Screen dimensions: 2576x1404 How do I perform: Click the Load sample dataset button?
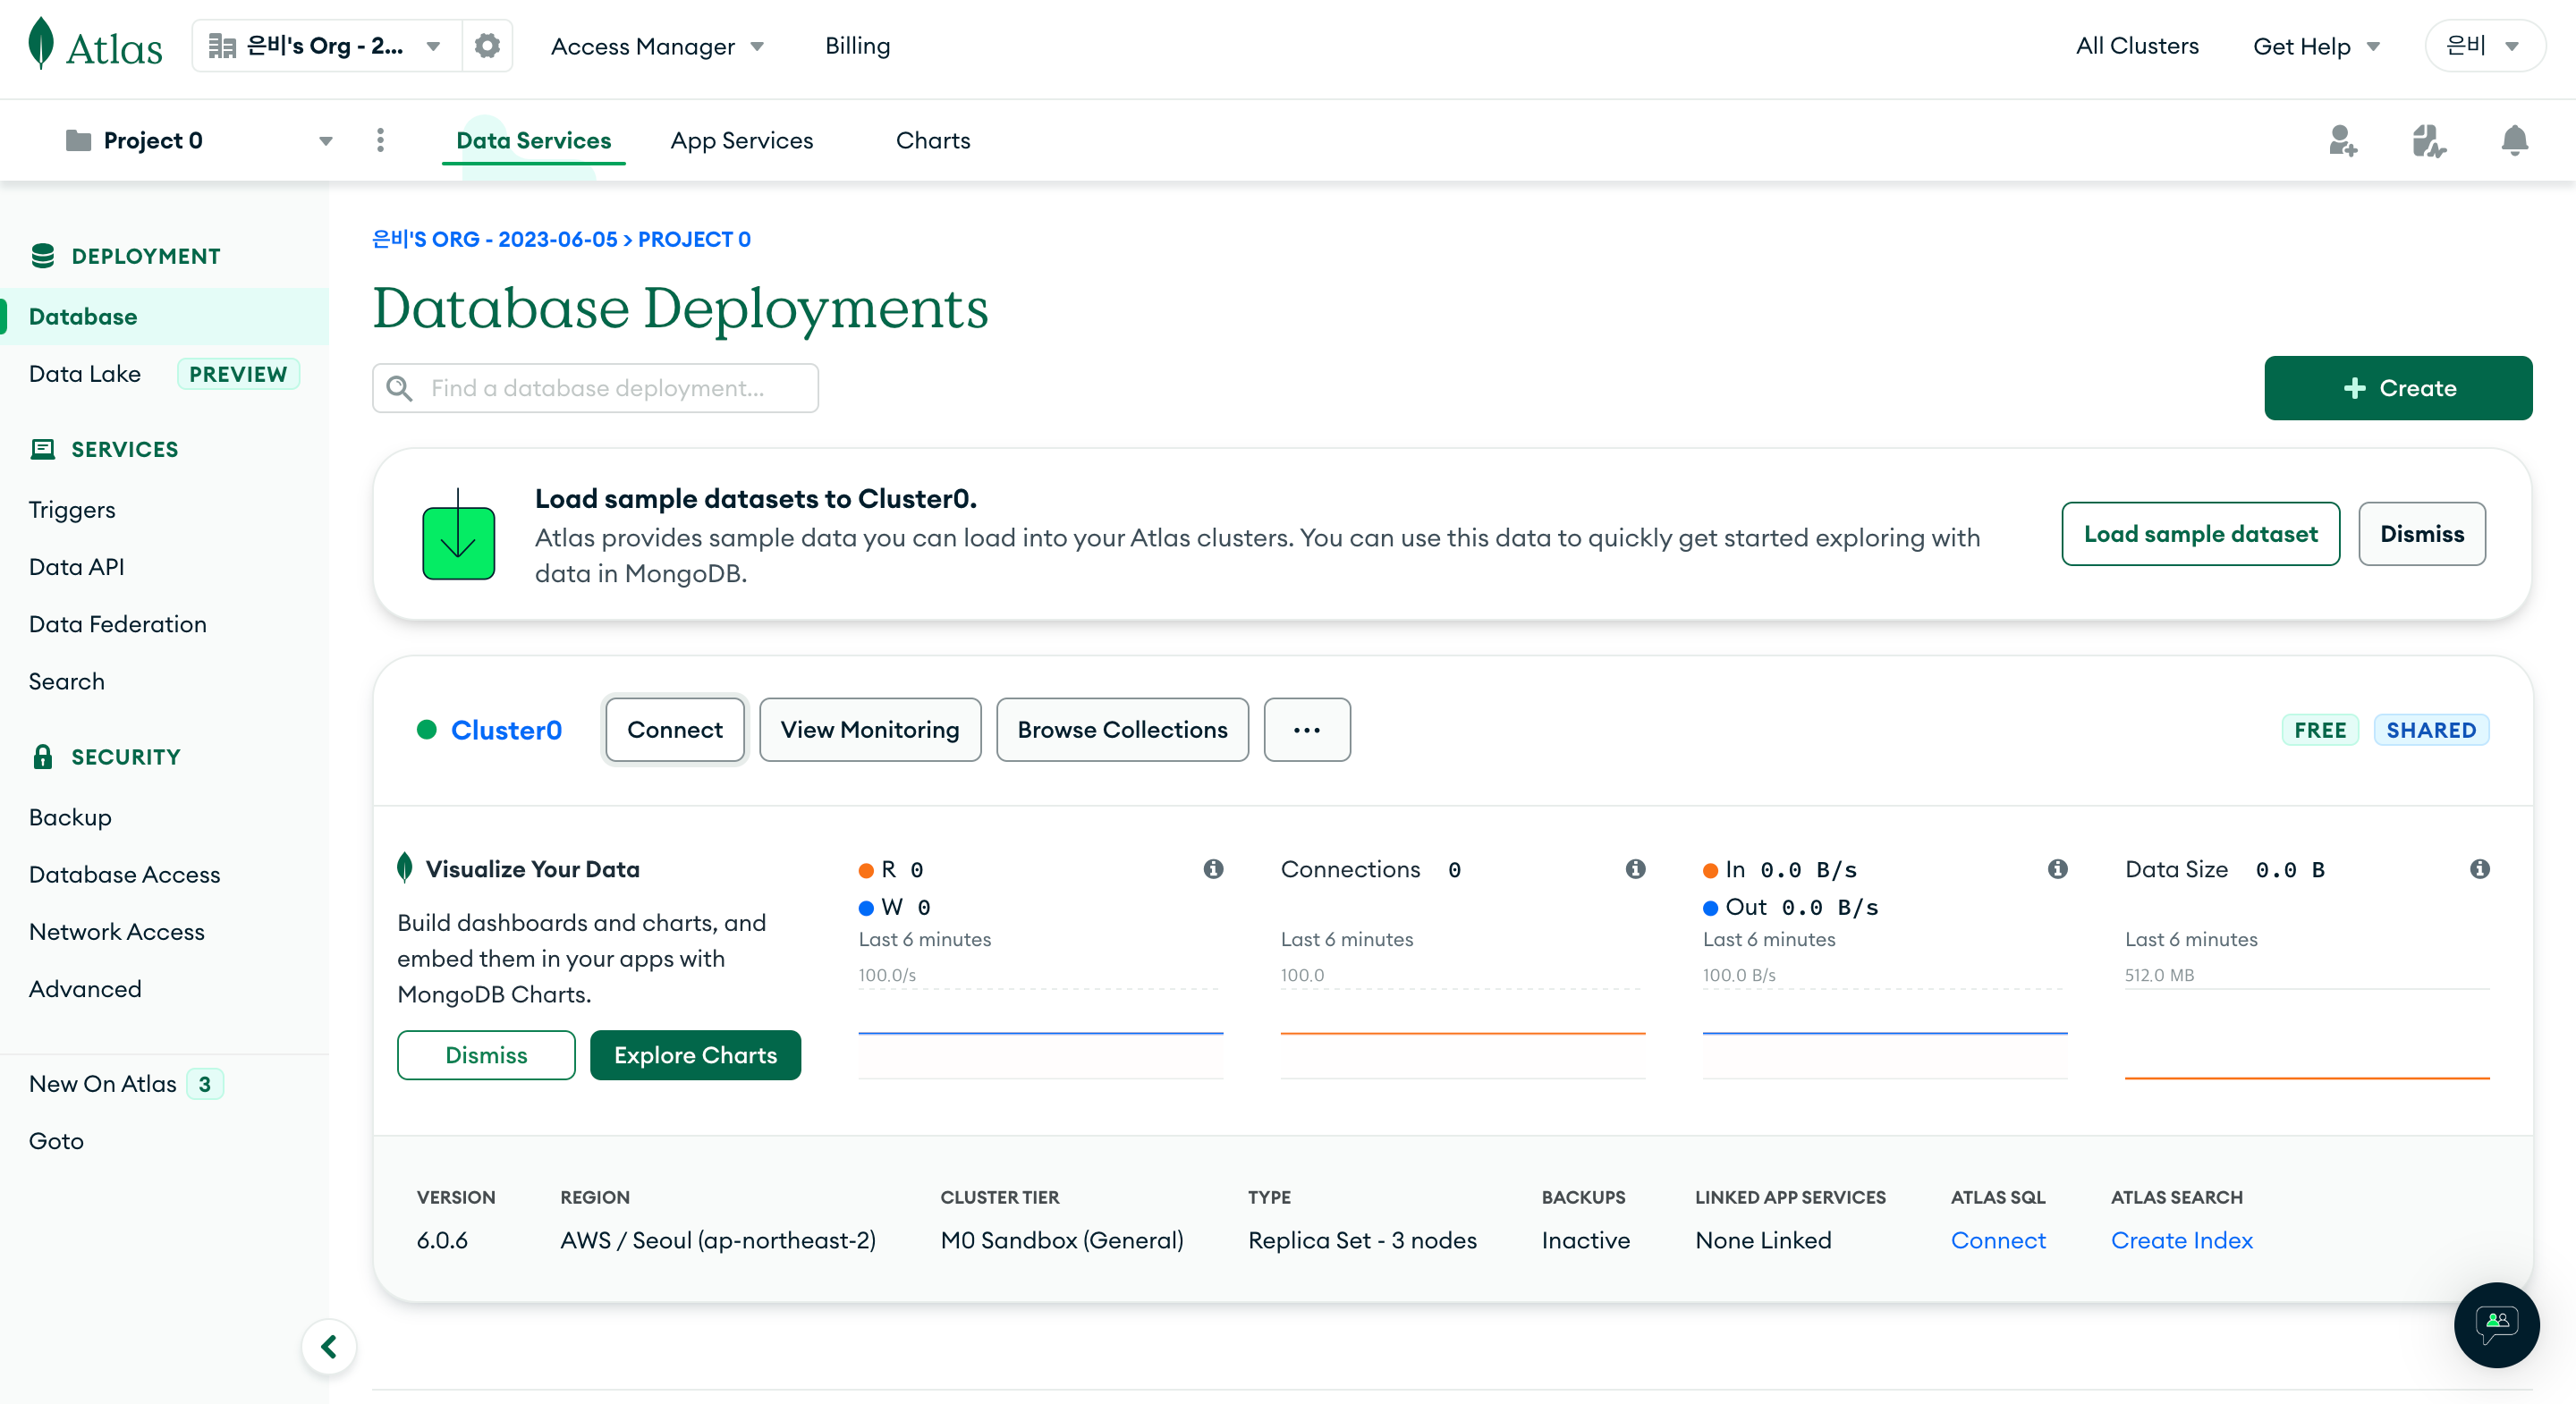click(x=2199, y=534)
